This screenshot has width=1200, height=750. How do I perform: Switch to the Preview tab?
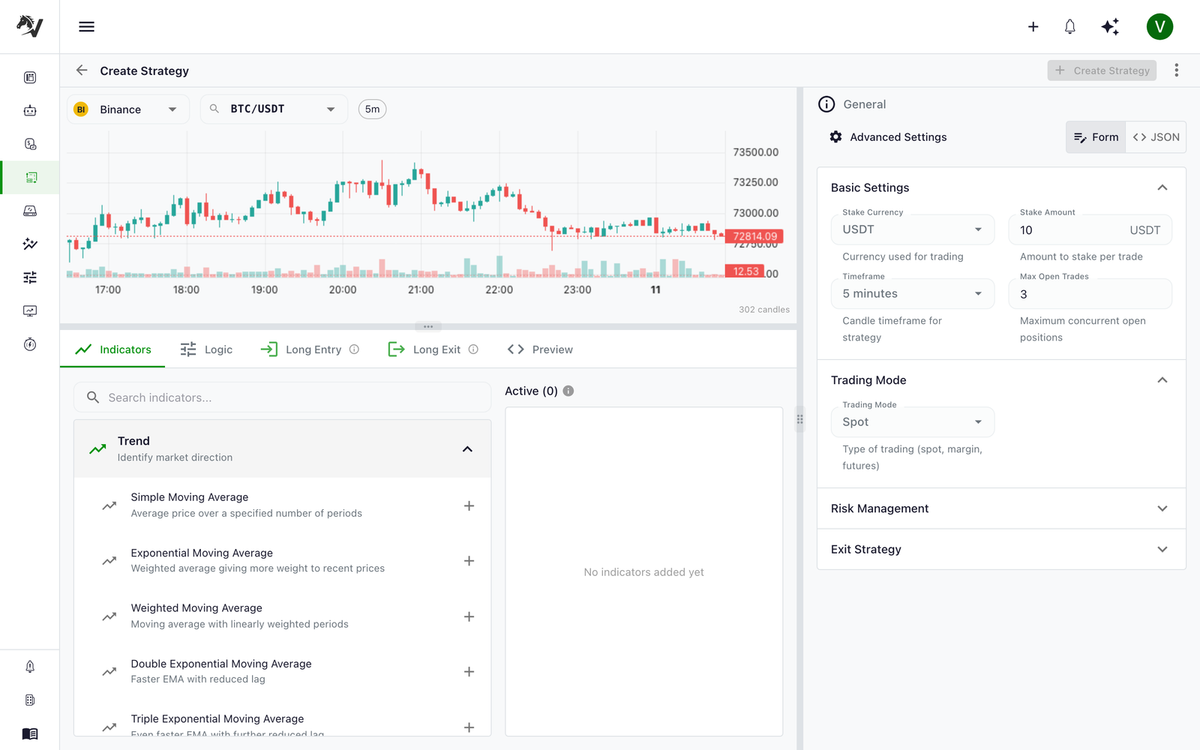click(x=540, y=350)
